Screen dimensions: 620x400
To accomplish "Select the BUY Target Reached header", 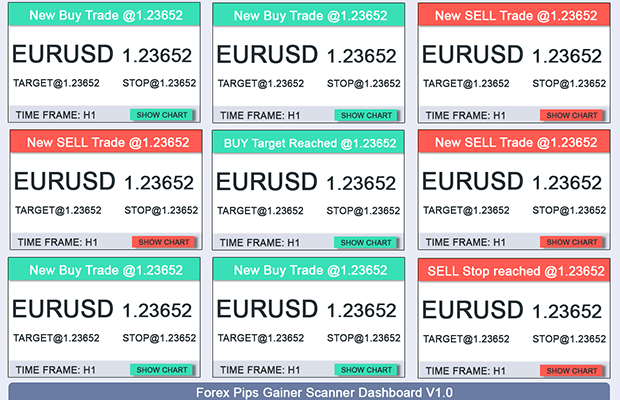I will tap(308, 143).
